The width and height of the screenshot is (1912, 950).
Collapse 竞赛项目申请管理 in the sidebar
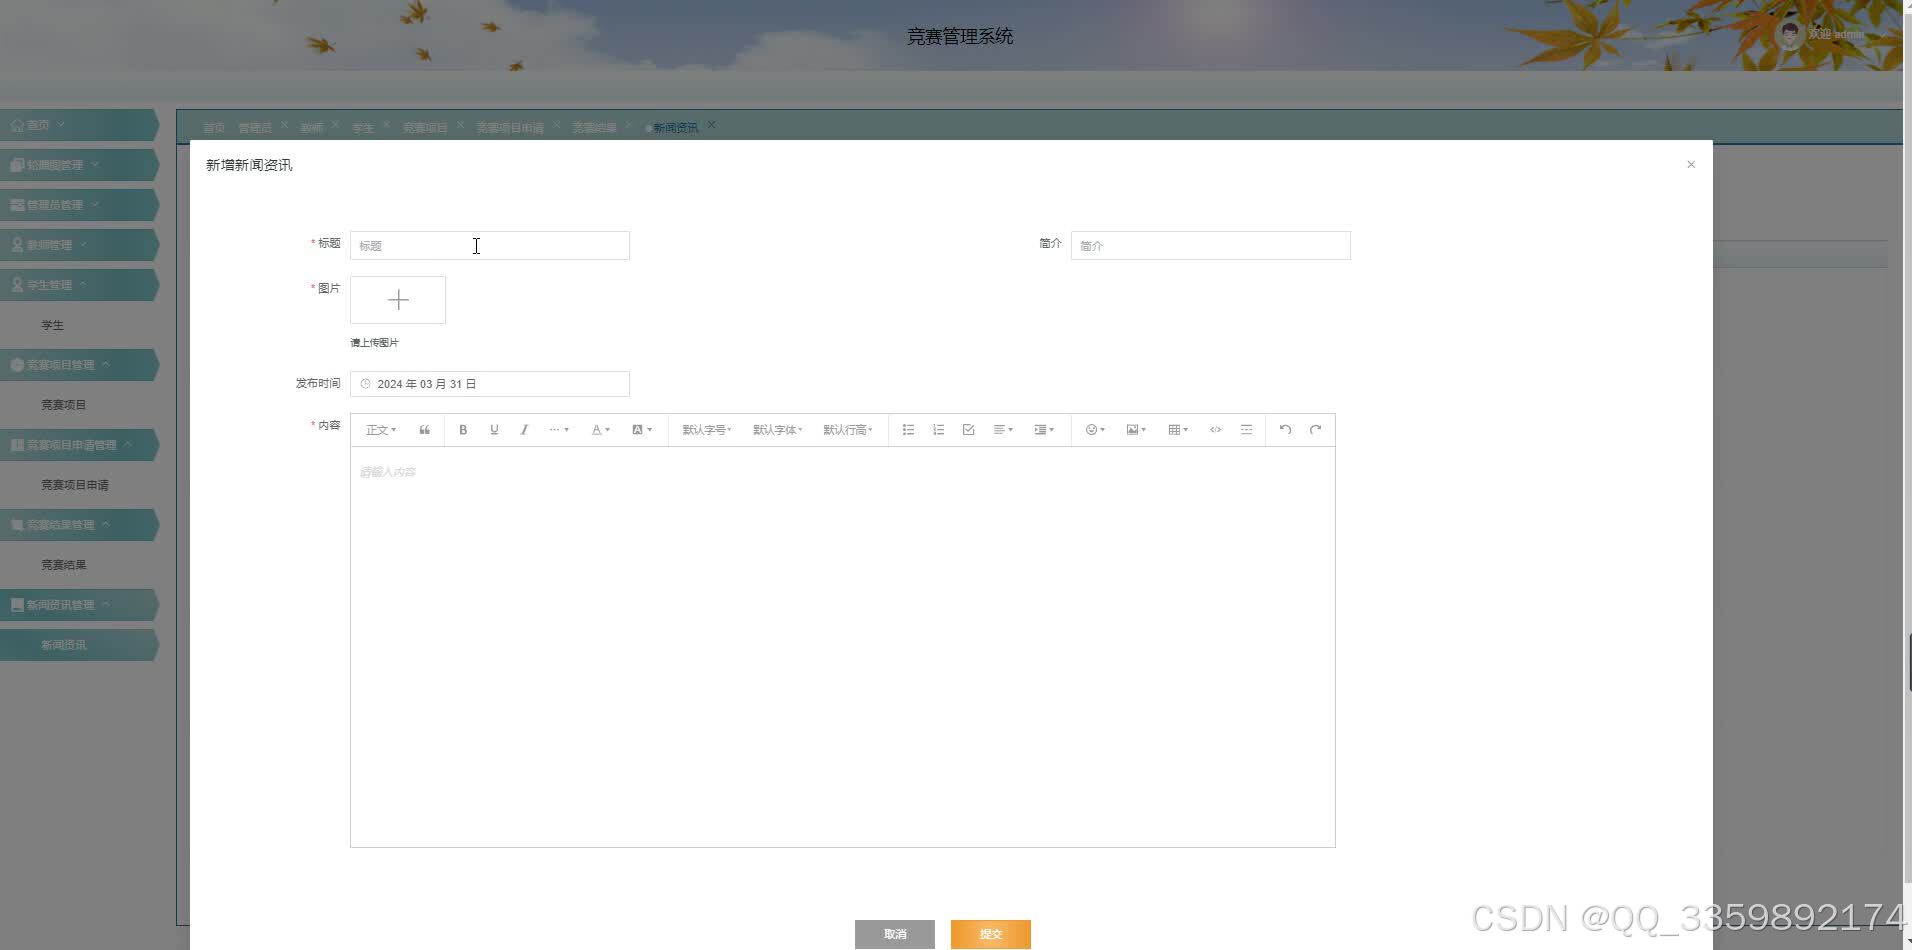[78, 445]
